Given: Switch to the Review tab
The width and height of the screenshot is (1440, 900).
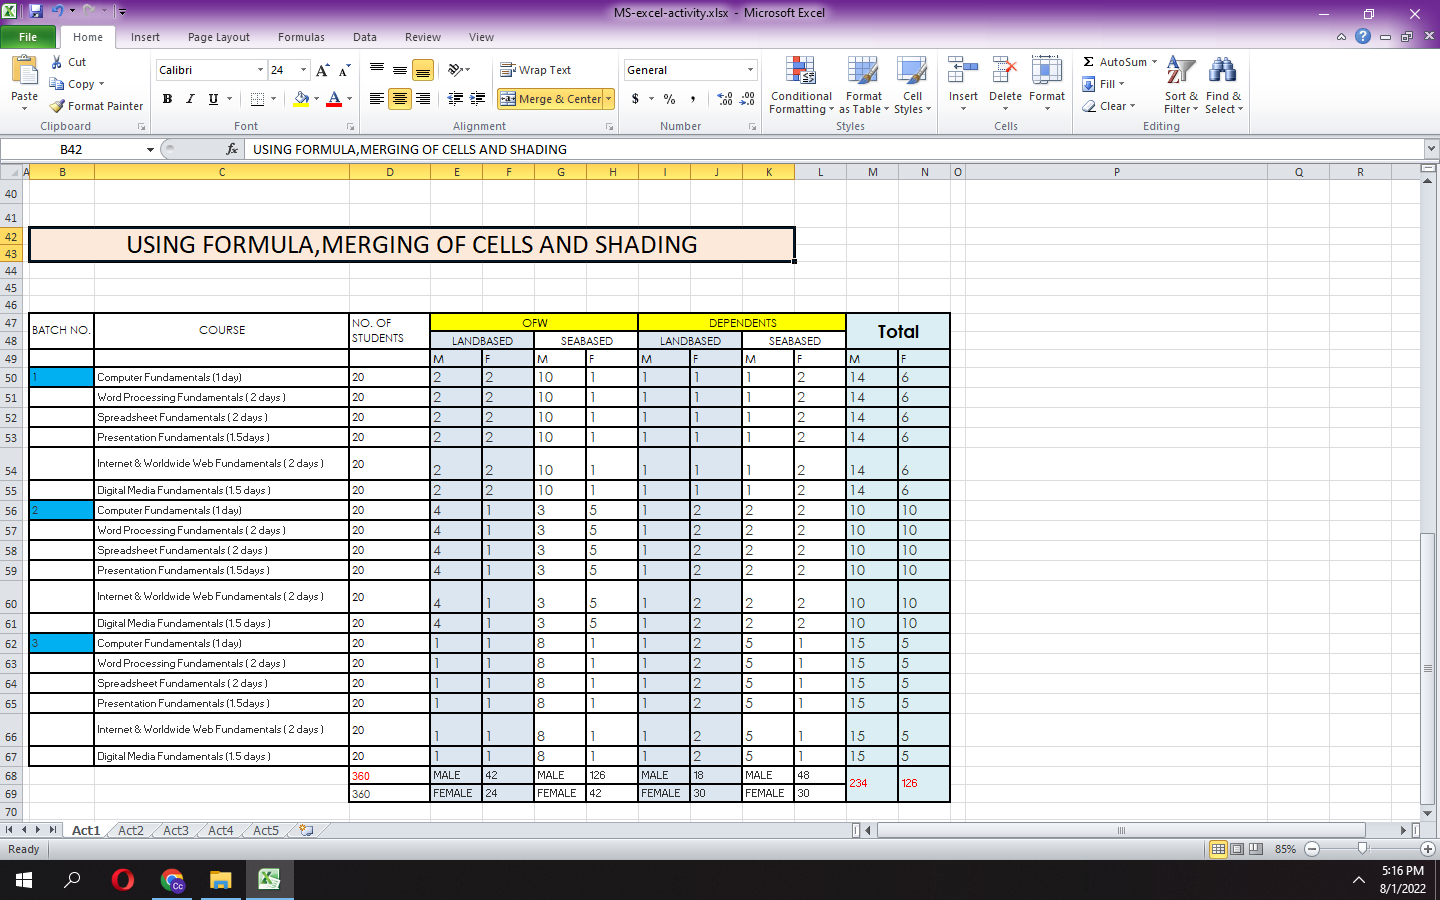Looking at the screenshot, I should [423, 37].
